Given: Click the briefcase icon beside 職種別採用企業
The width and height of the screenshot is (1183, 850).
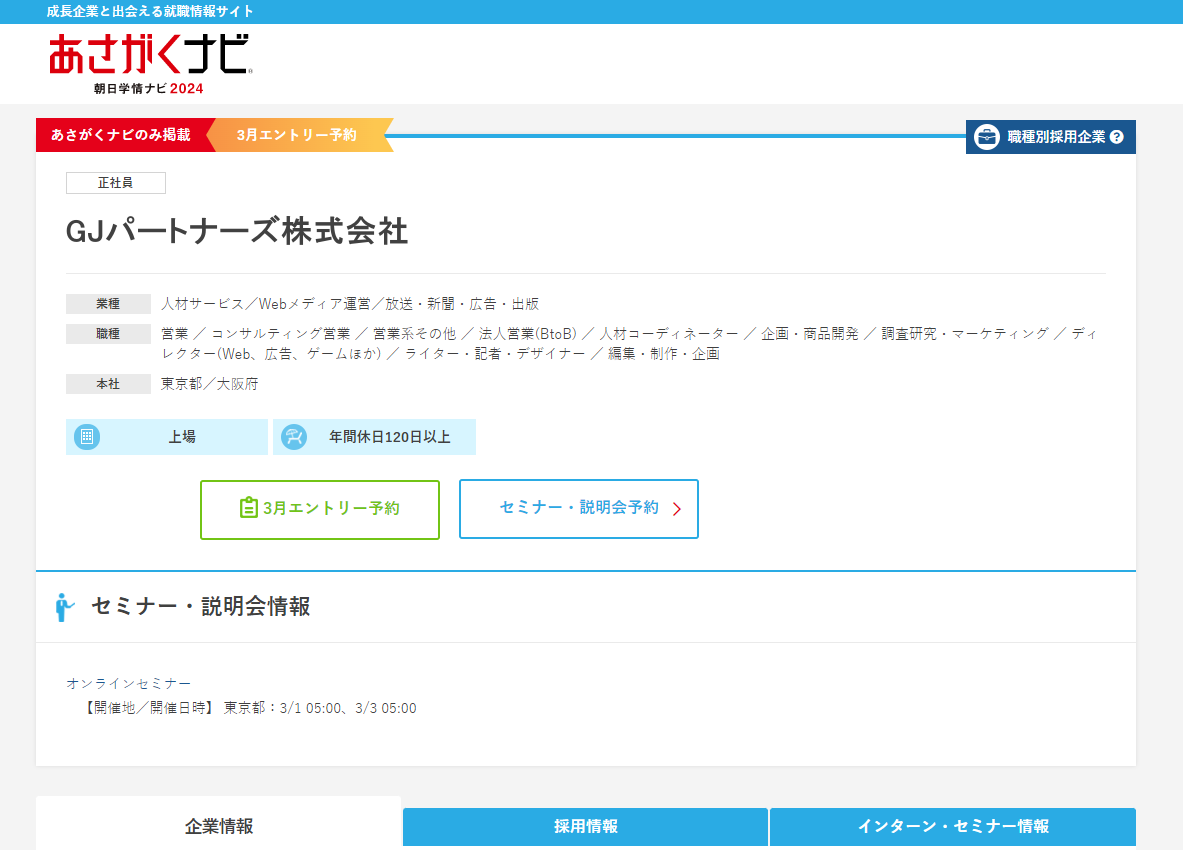Looking at the screenshot, I should [987, 137].
